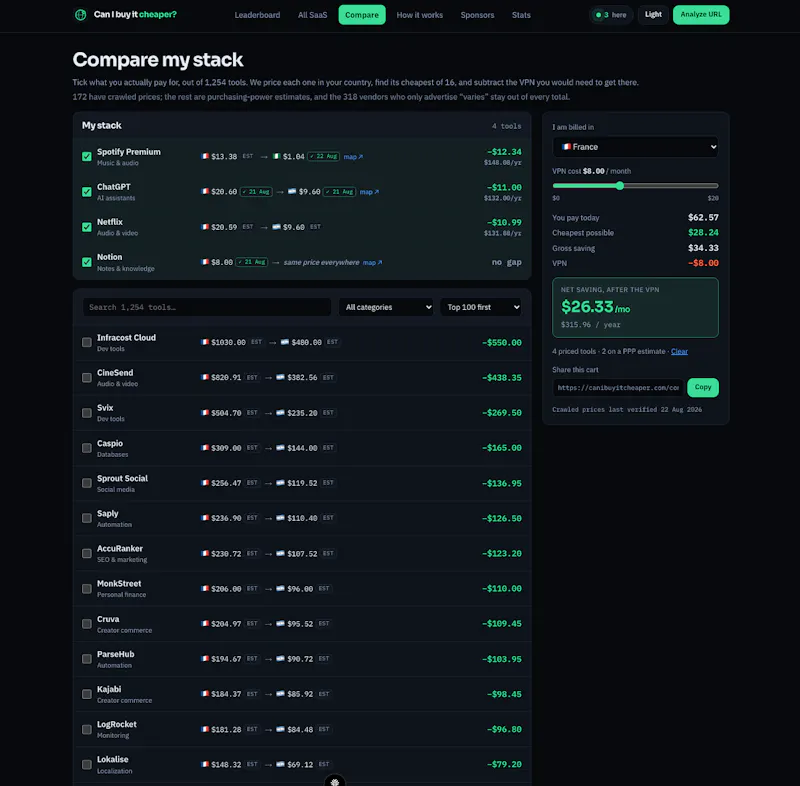Select the Cruva checkbox
This screenshot has width=800, height=786.
click(x=87, y=624)
